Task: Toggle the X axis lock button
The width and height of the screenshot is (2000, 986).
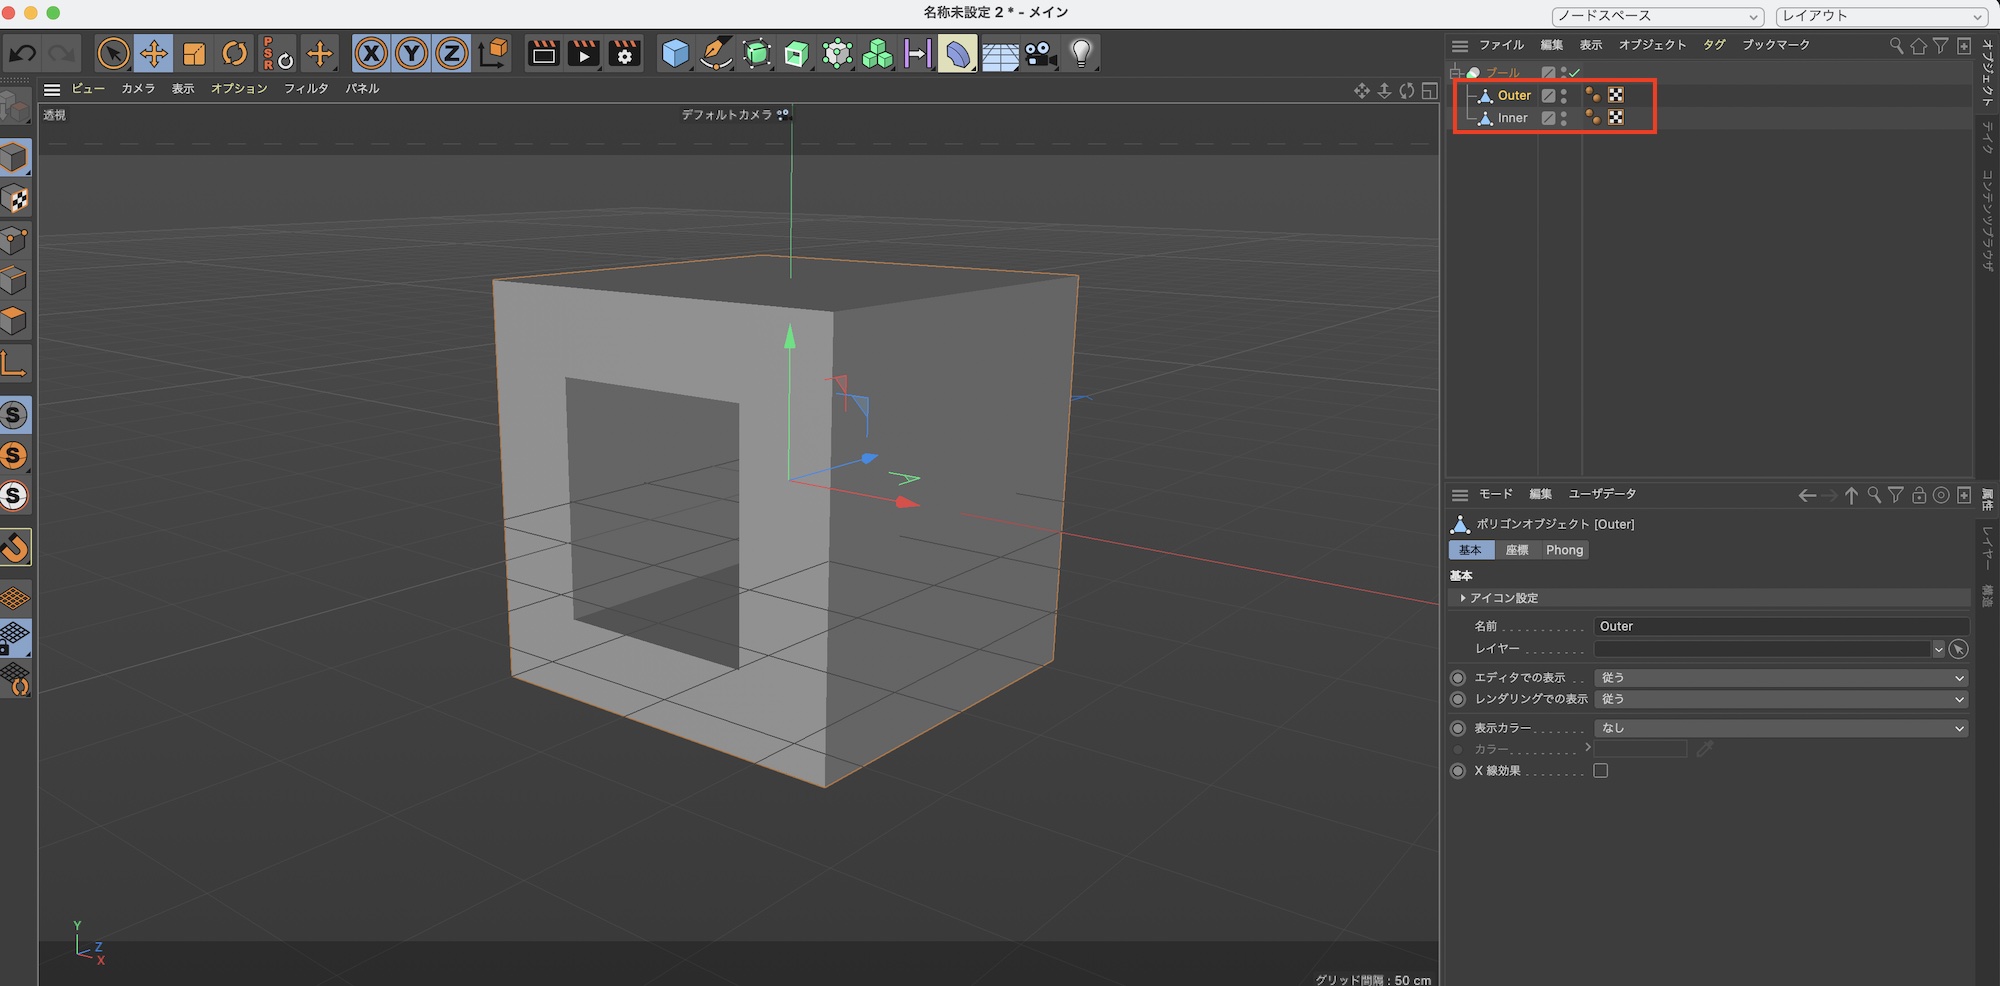Action: [x=371, y=54]
